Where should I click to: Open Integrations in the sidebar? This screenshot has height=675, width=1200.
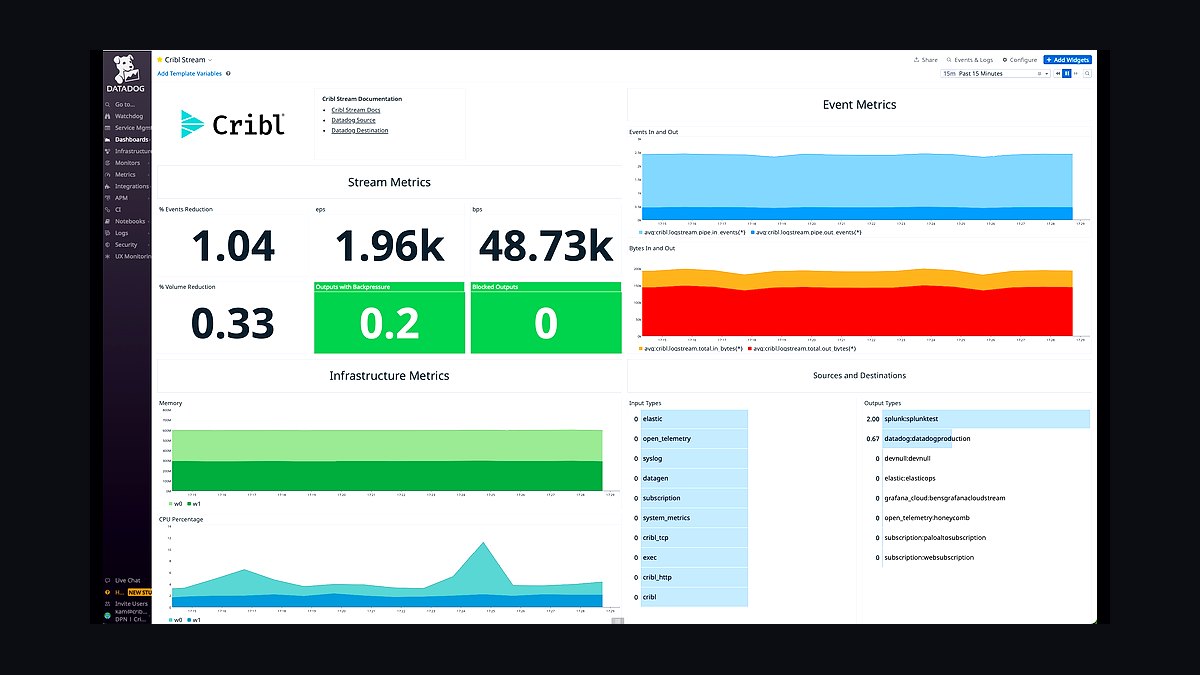(x=127, y=186)
